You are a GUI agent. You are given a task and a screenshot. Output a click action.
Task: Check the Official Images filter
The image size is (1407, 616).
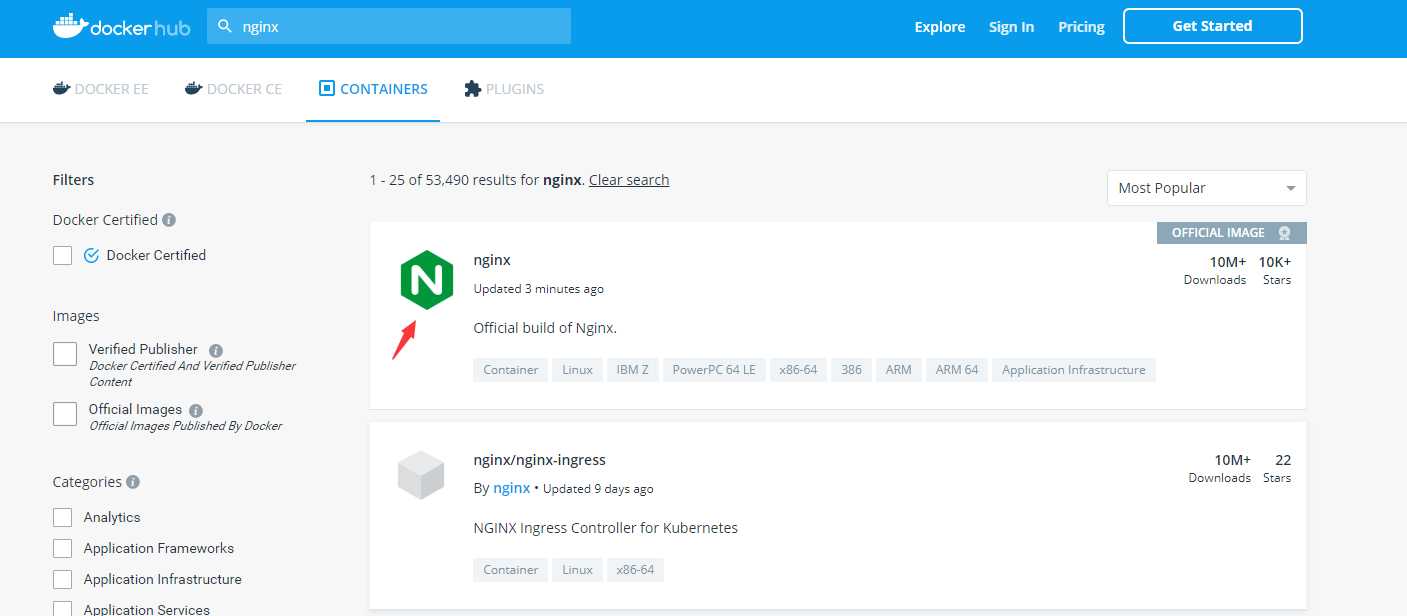click(65, 414)
